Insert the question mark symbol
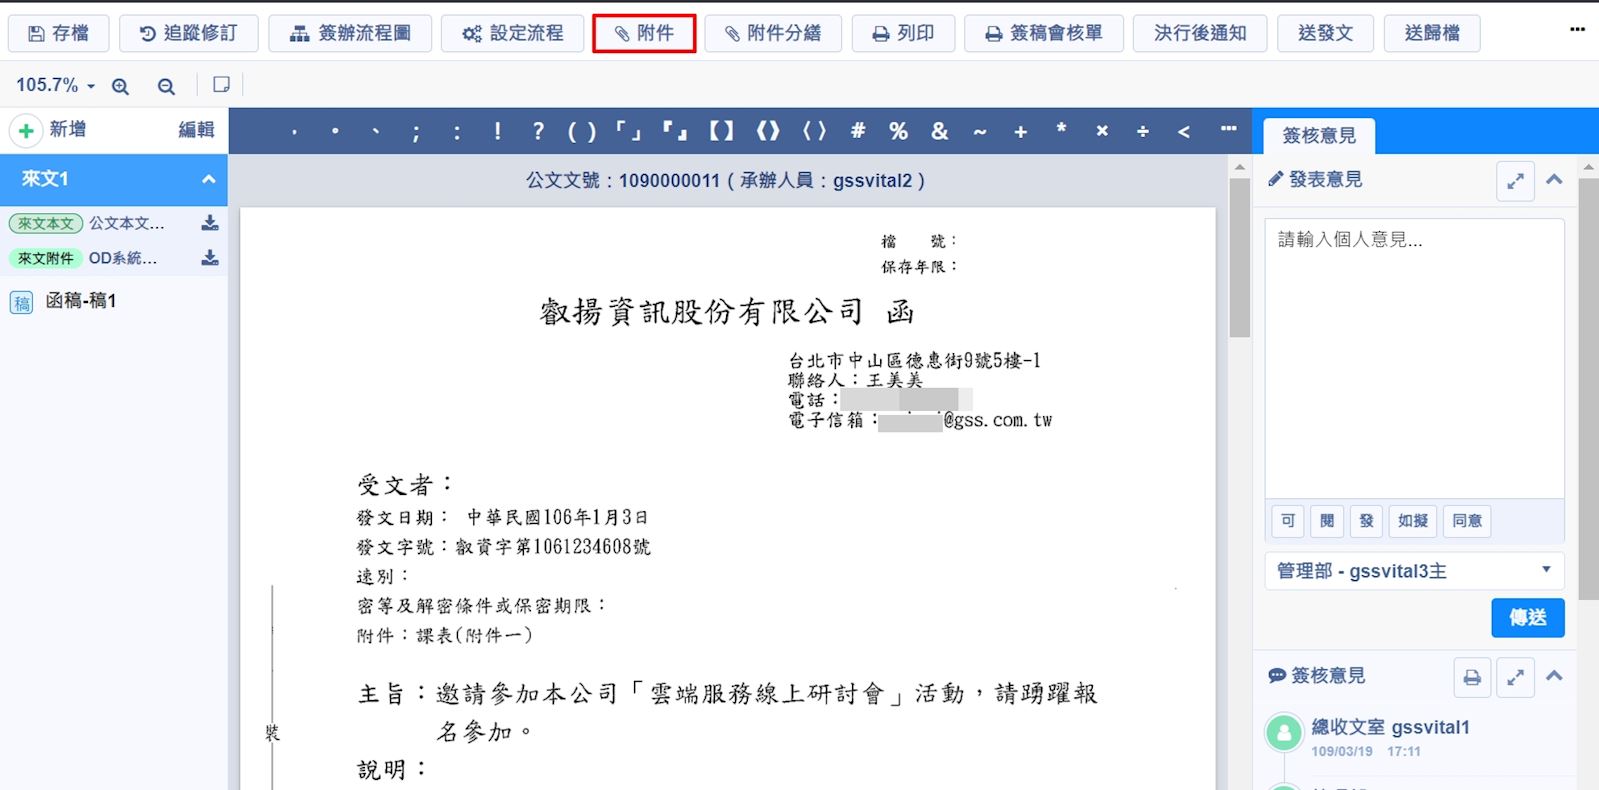The width and height of the screenshot is (1599, 790). (x=538, y=131)
